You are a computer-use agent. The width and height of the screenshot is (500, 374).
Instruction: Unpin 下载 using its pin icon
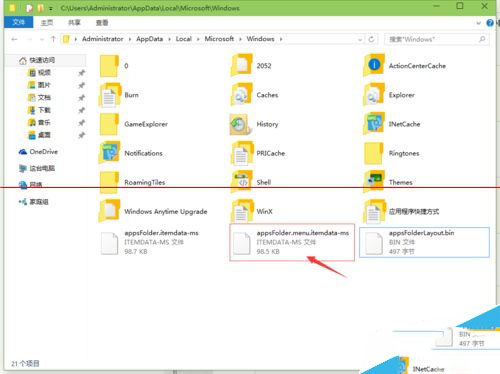point(81,110)
